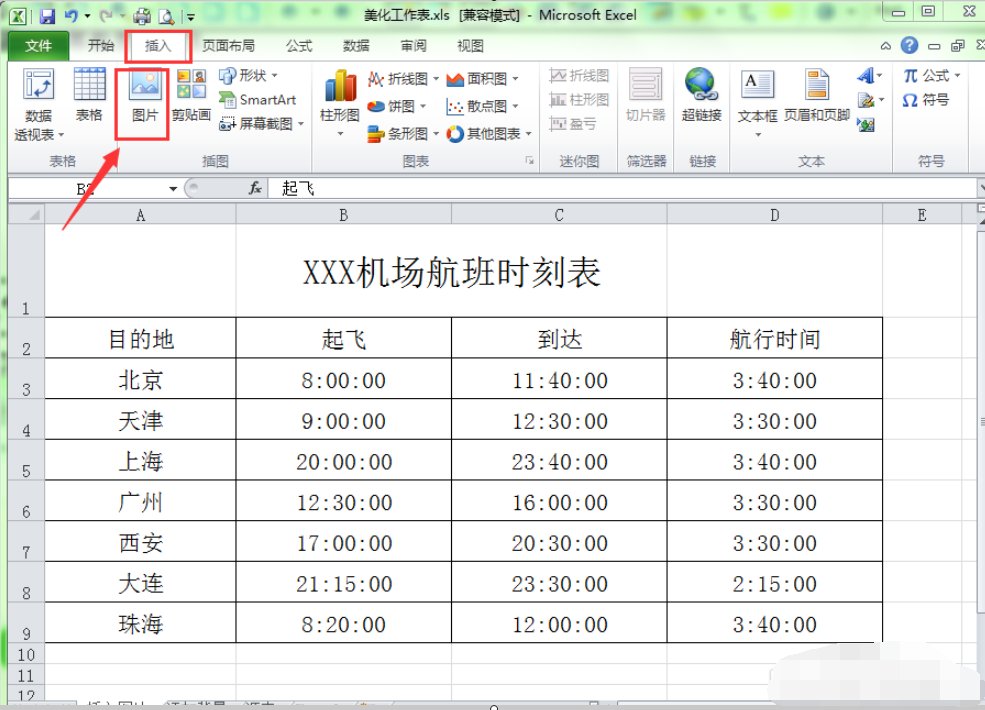Insert a Header and Footer (页眉和页脚)
Viewport: 985px width, 710px height.
pos(815,97)
